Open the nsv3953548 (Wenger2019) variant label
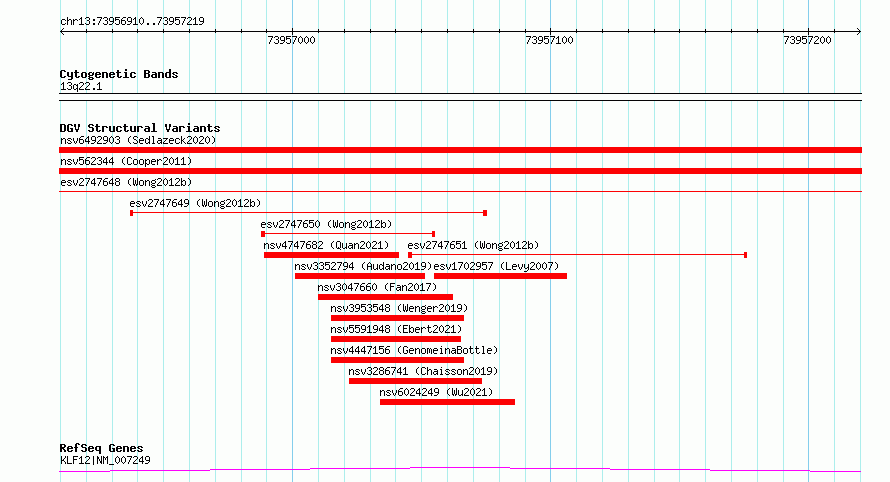The image size is (890, 482). point(399,308)
